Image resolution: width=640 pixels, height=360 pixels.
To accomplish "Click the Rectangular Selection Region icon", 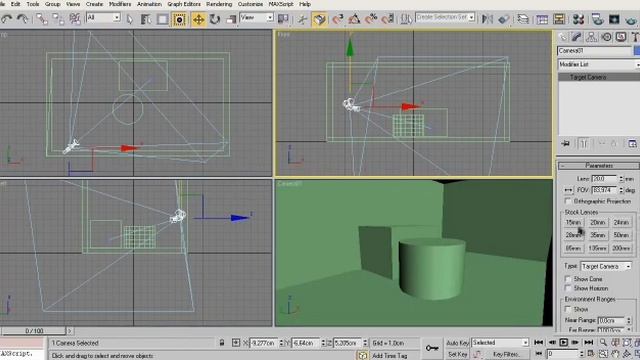I will 162,19.
